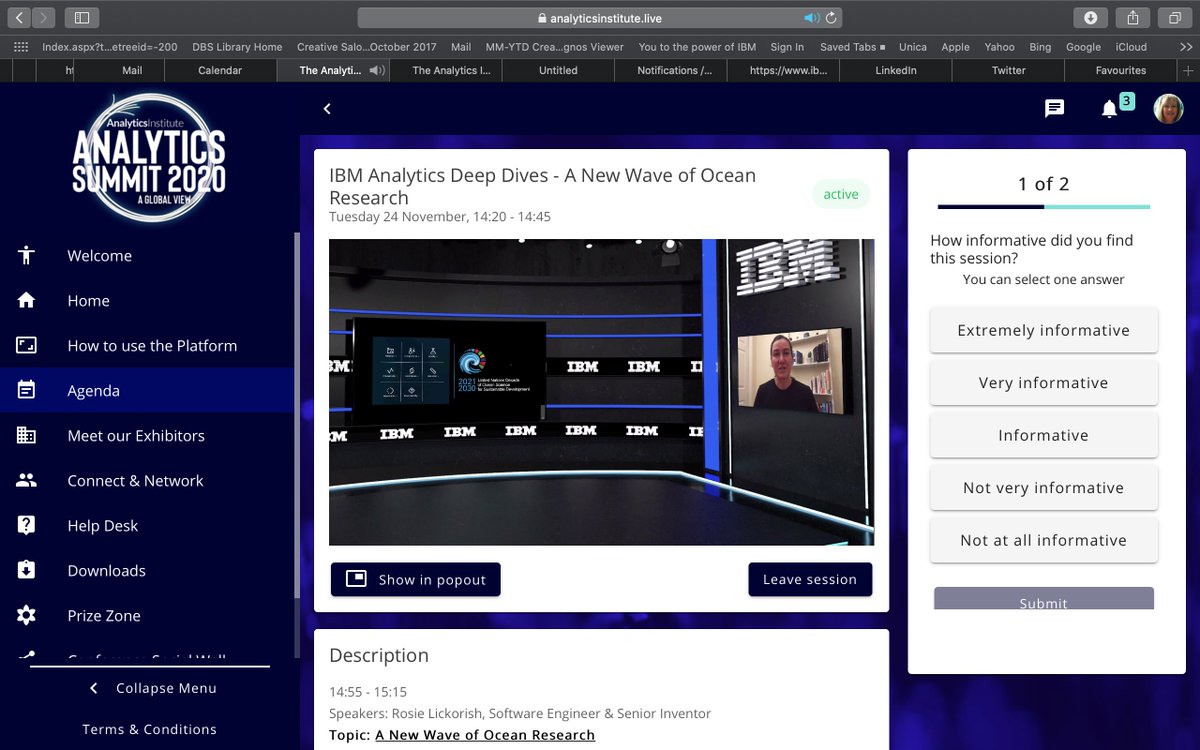Click the Agenda calendar icon
The height and width of the screenshot is (750, 1200).
pos(27,391)
